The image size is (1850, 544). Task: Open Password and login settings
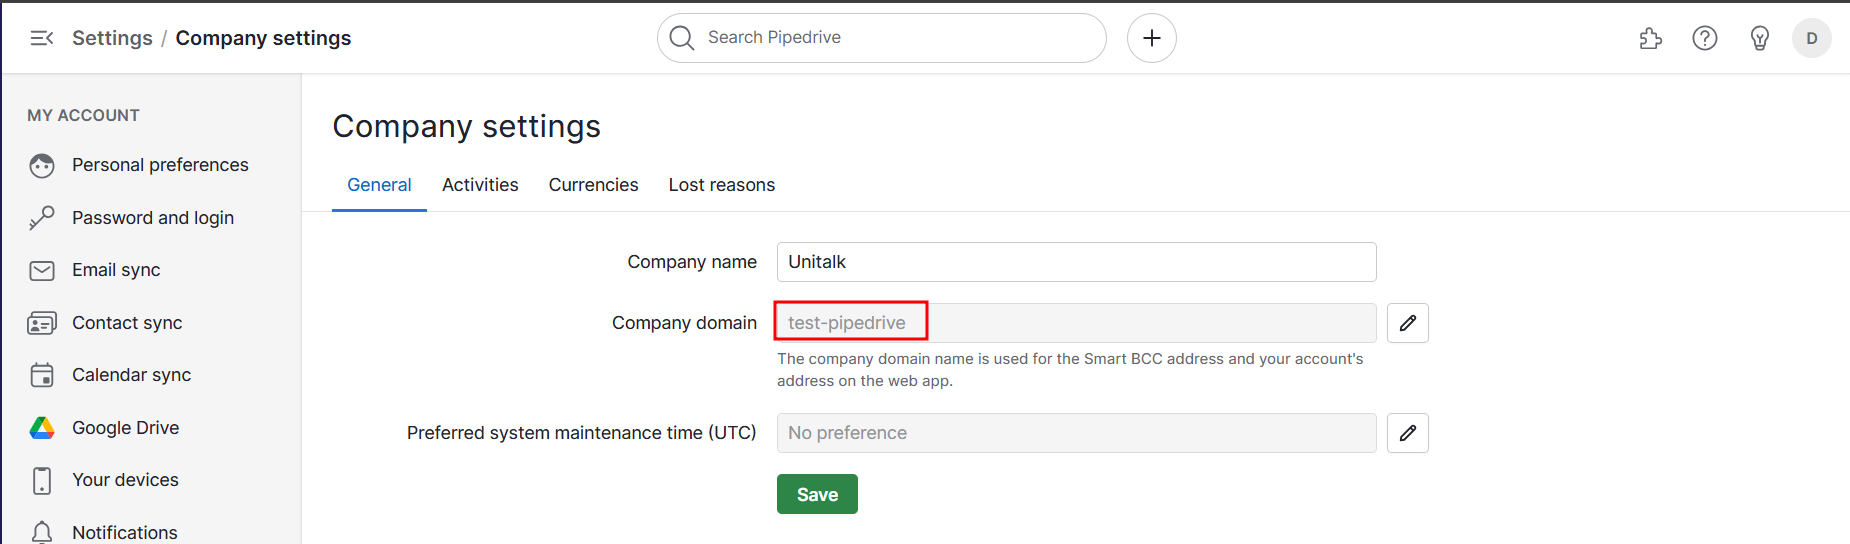tap(152, 218)
